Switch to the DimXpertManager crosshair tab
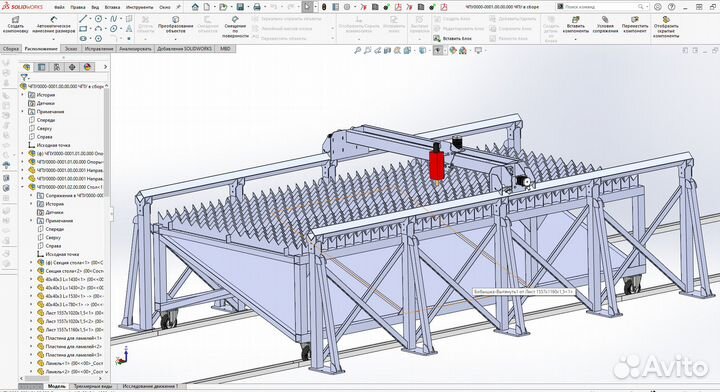Screen dimensions: 720x392 72,67
